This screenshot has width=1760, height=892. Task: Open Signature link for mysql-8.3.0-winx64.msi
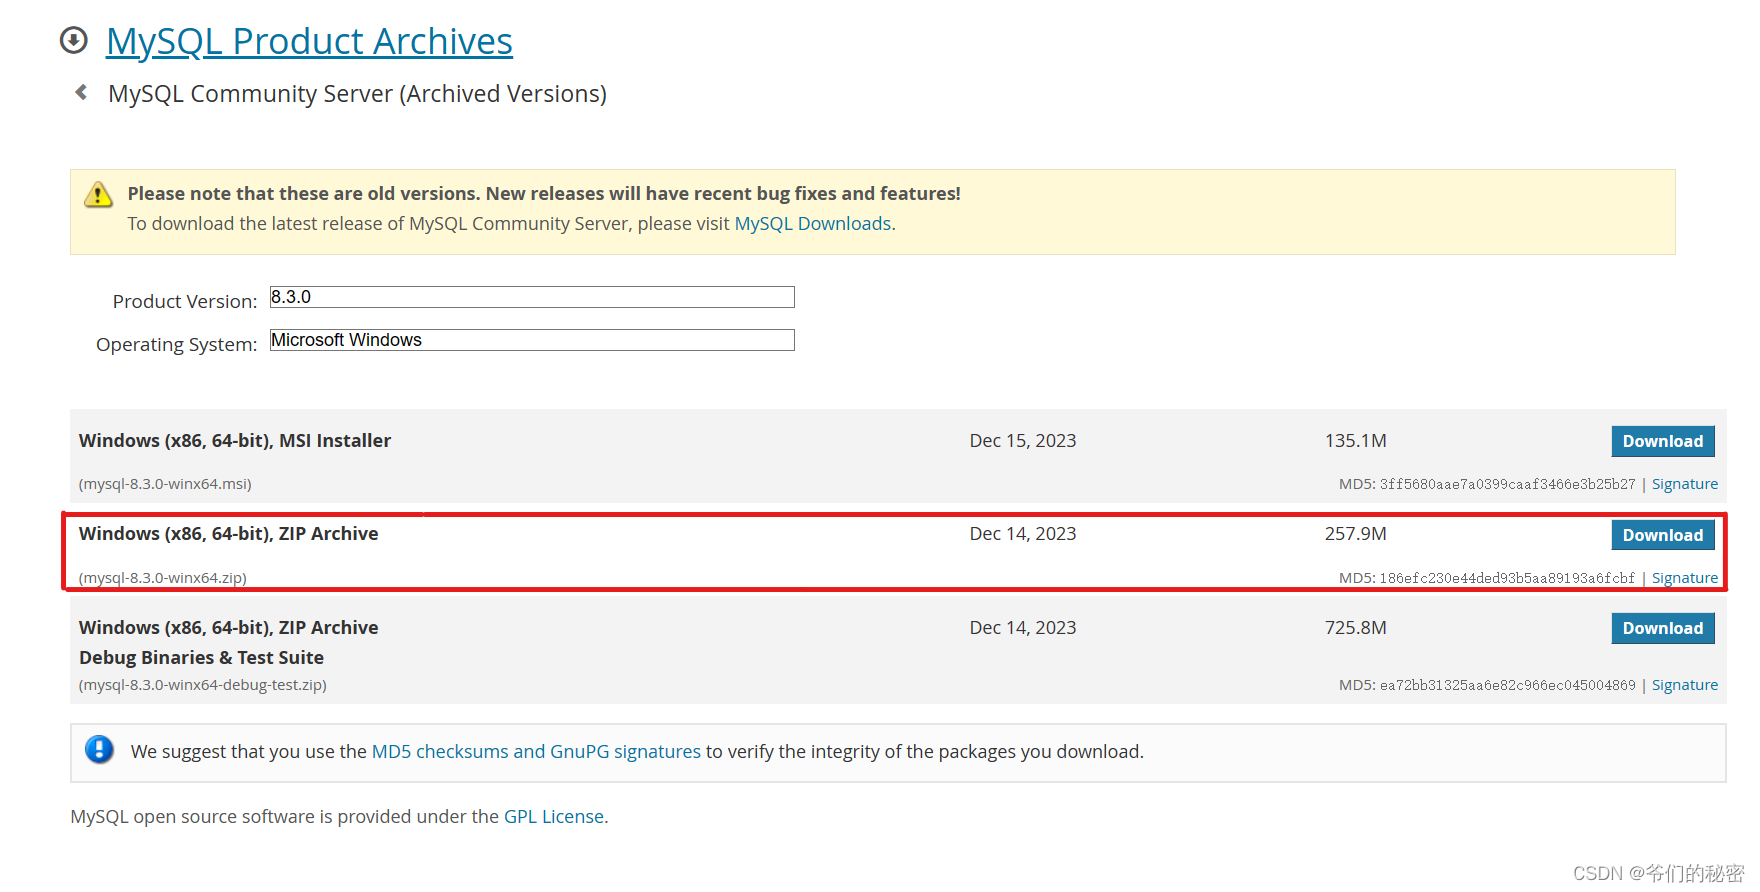coord(1685,484)
